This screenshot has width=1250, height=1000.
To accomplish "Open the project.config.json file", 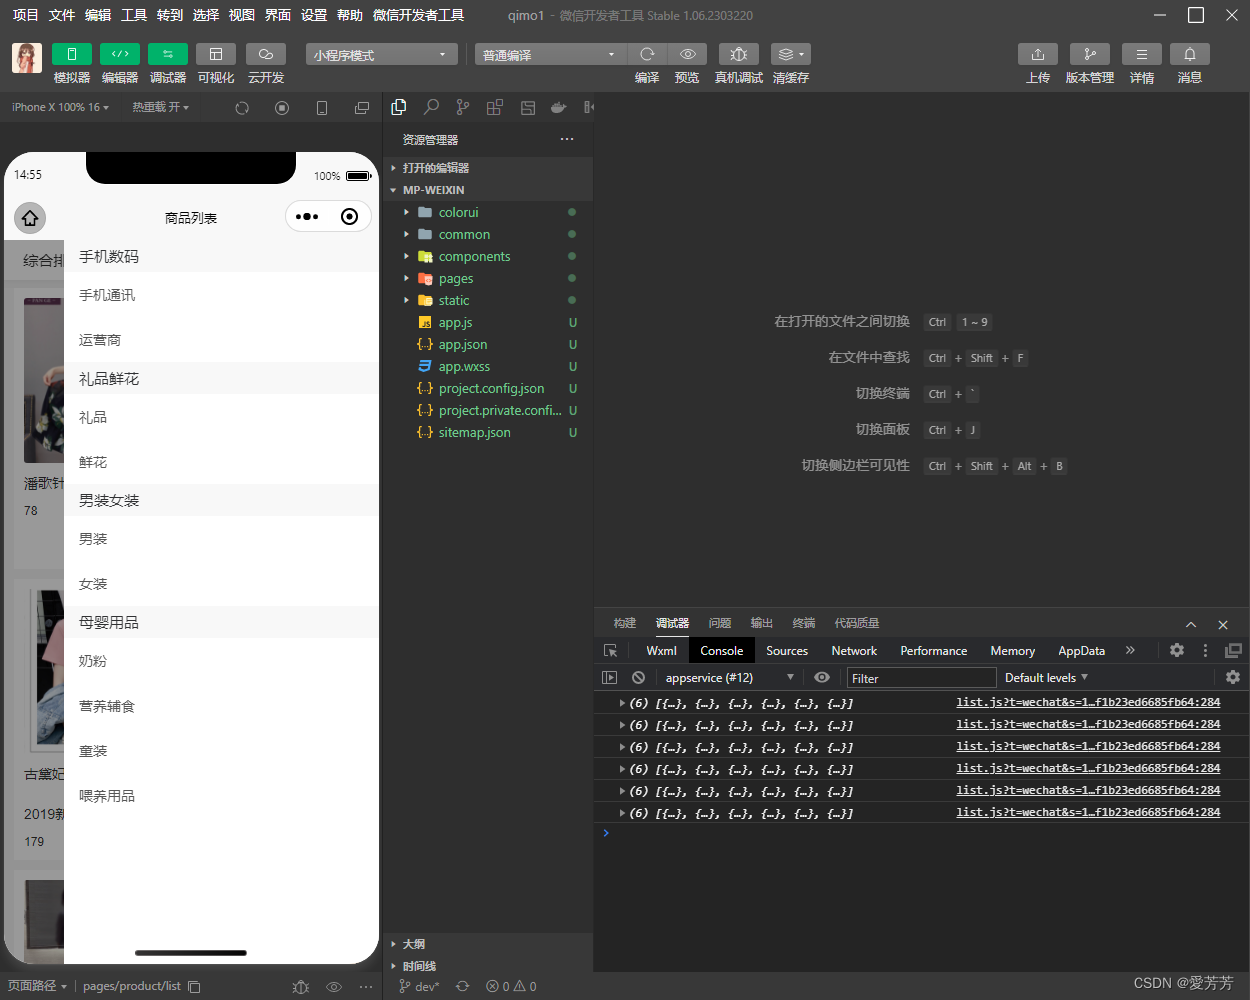I will point(488,388).
